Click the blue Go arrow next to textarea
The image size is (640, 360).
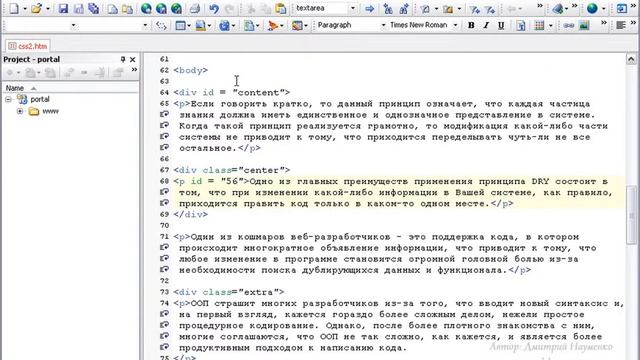[369, 8]
